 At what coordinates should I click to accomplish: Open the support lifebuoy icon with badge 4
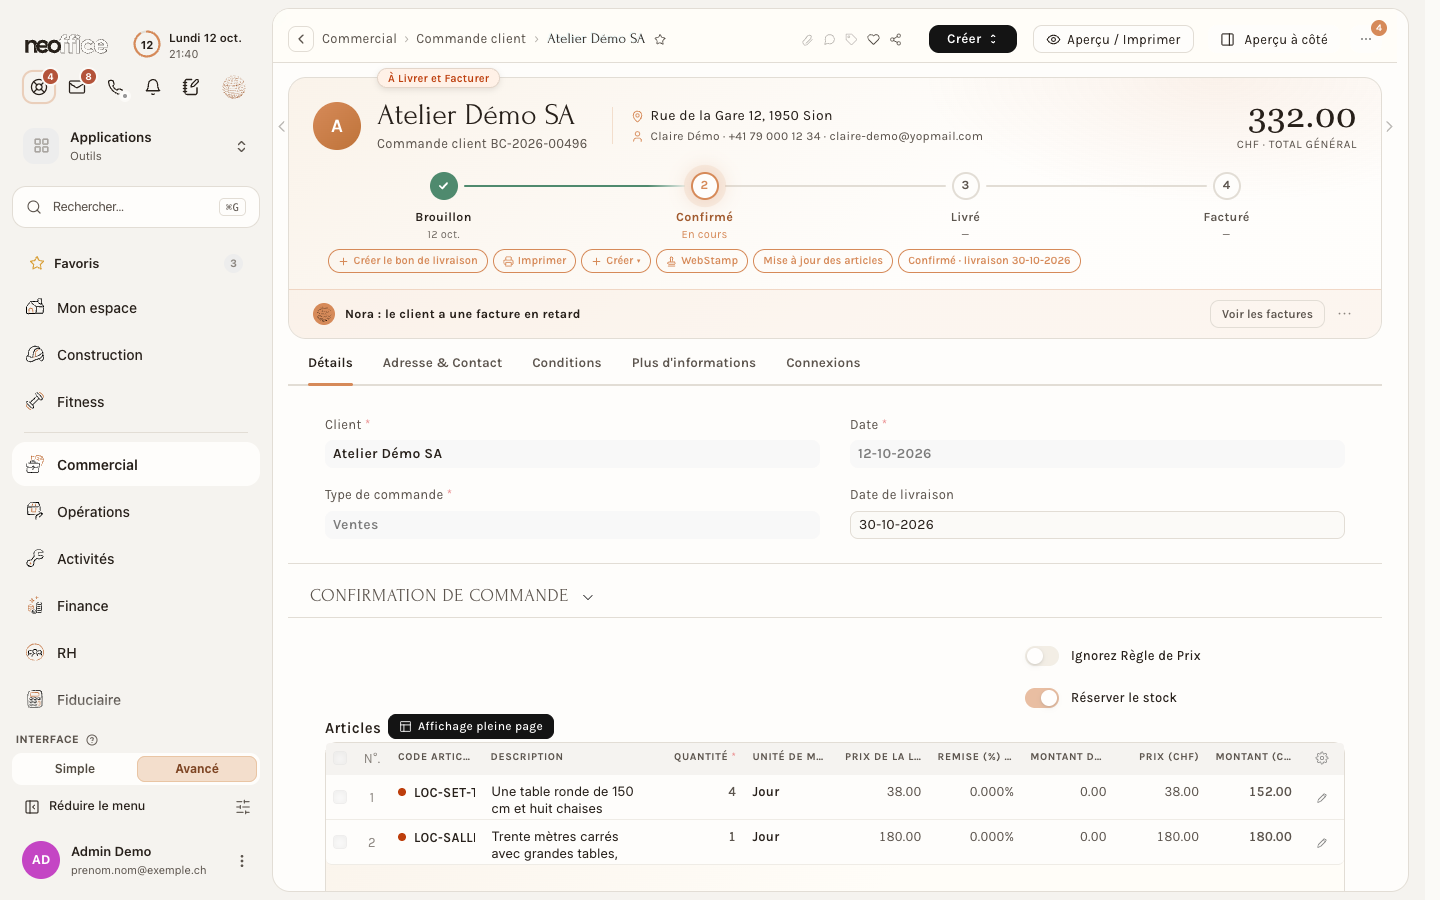[39, 87]
